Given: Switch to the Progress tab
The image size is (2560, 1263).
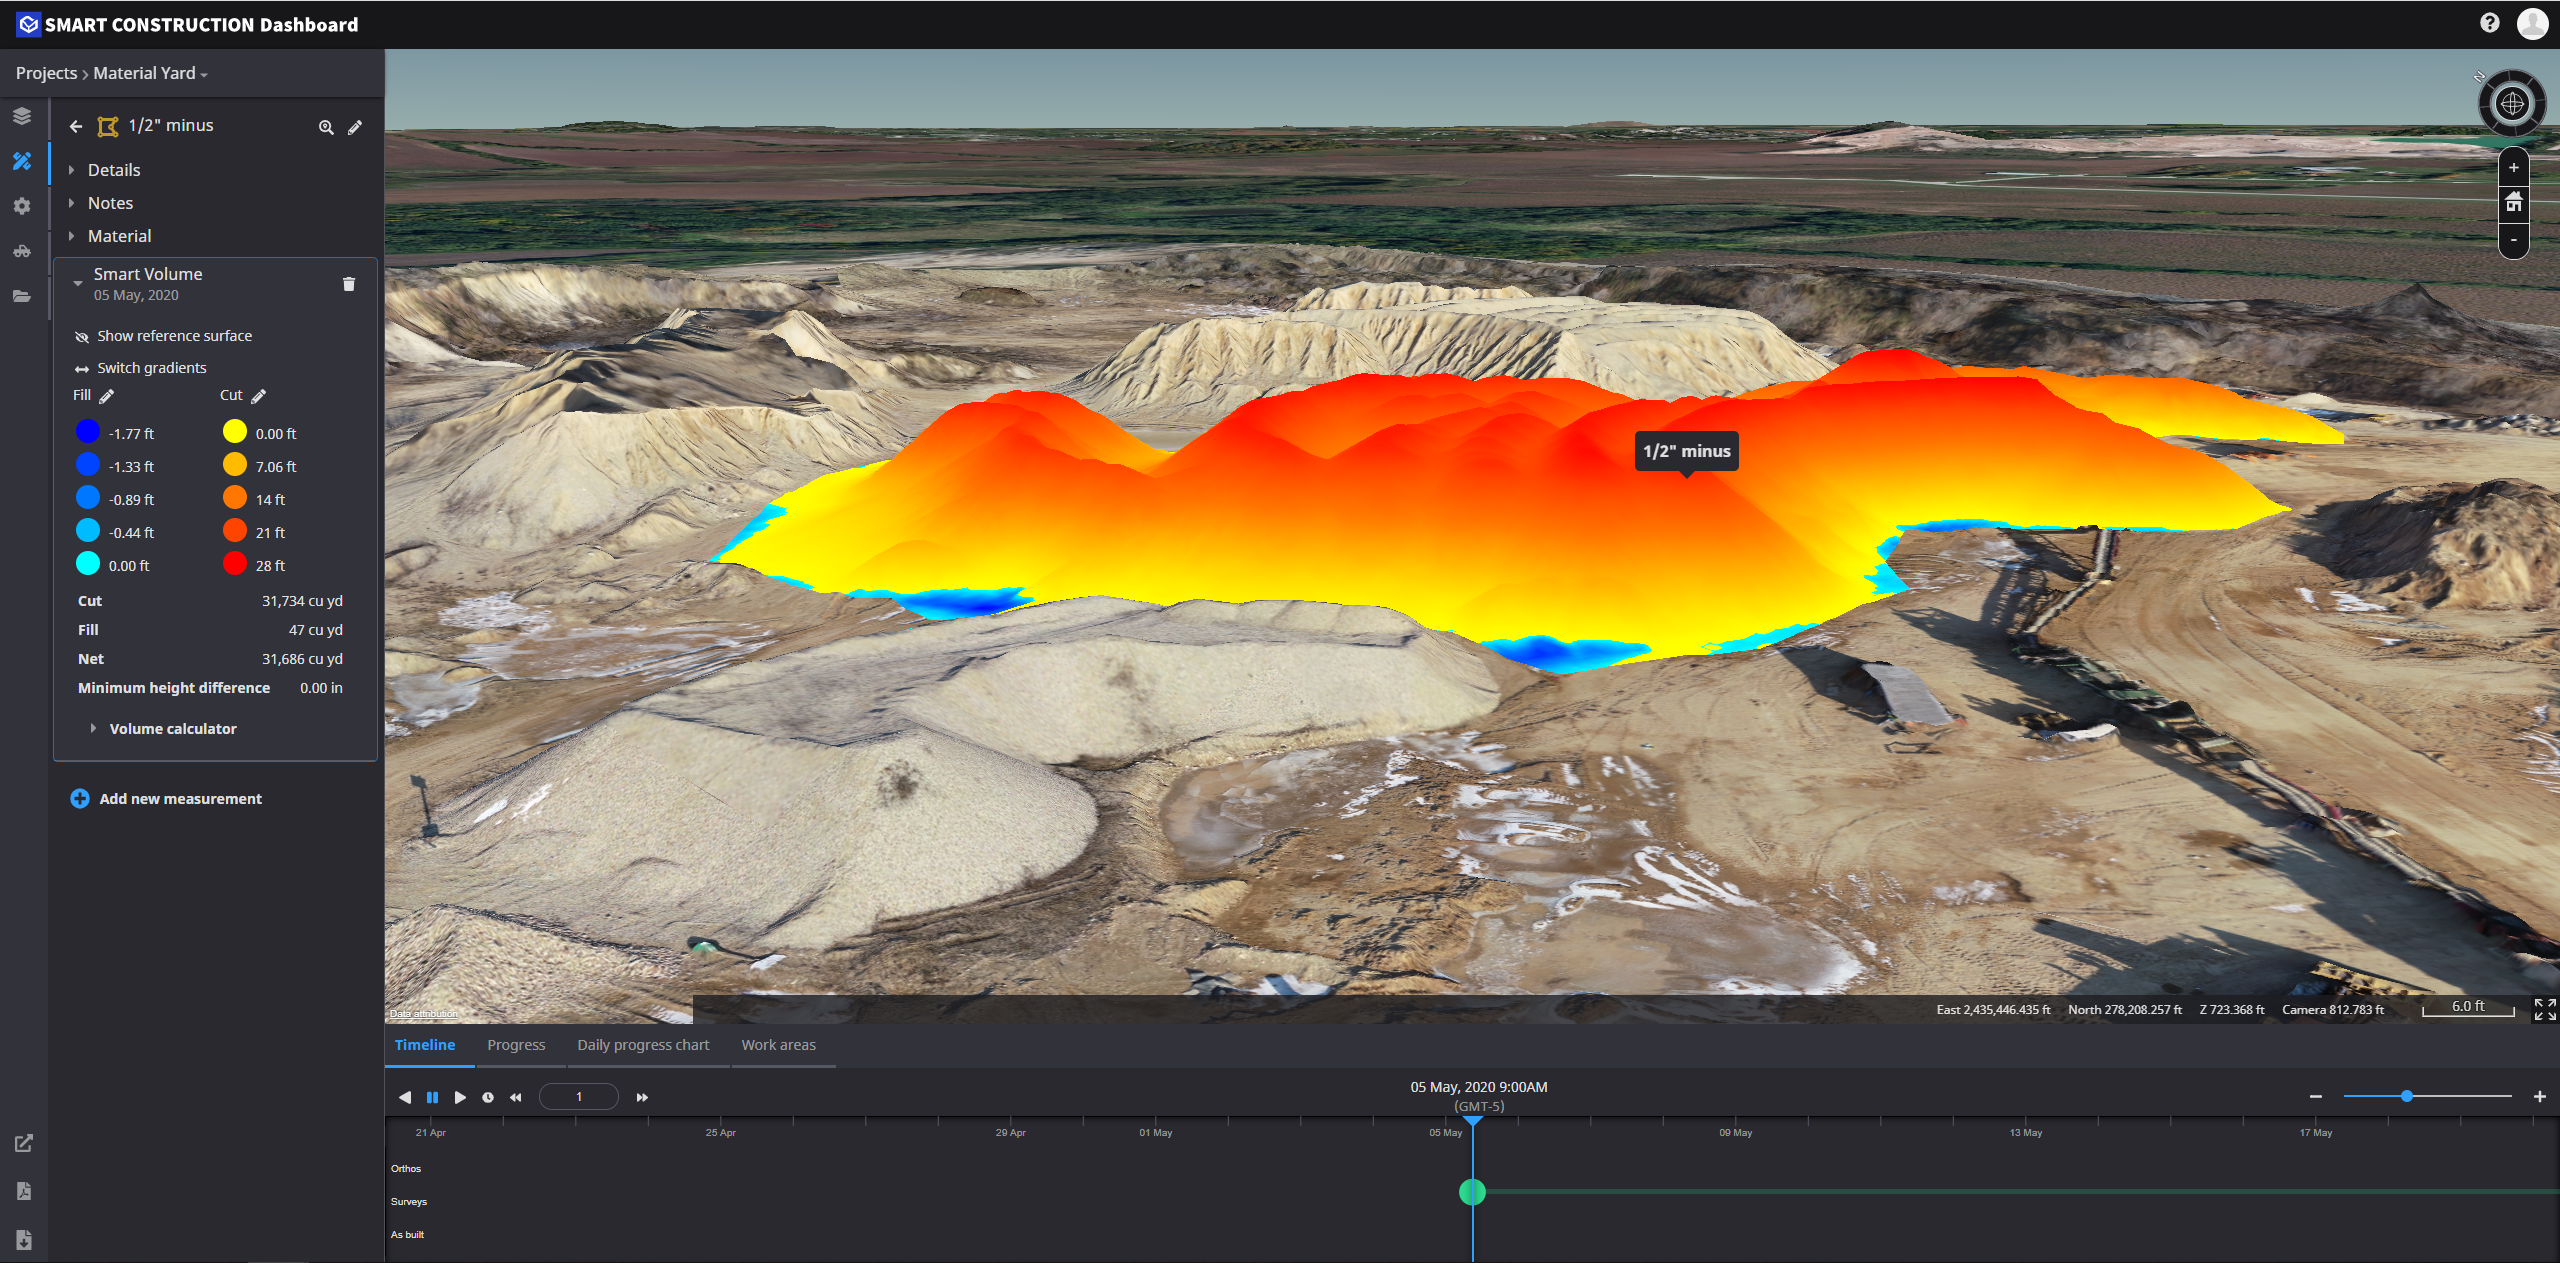Looking at the screenshot, I should 516,1045.
